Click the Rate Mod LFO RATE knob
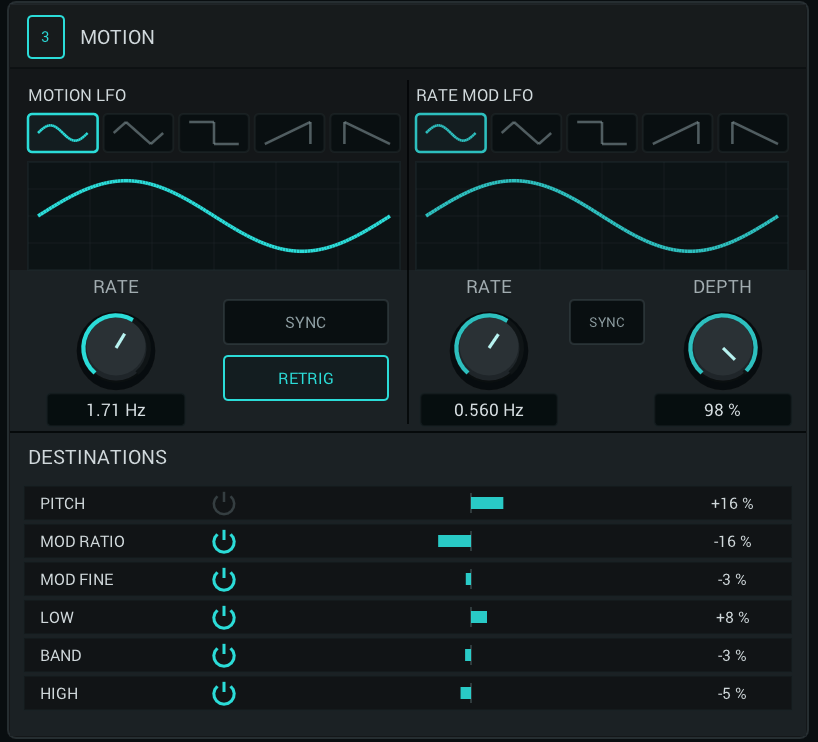Screen dimensions: 818x742 pyautogui.click(x=489, y=350)
